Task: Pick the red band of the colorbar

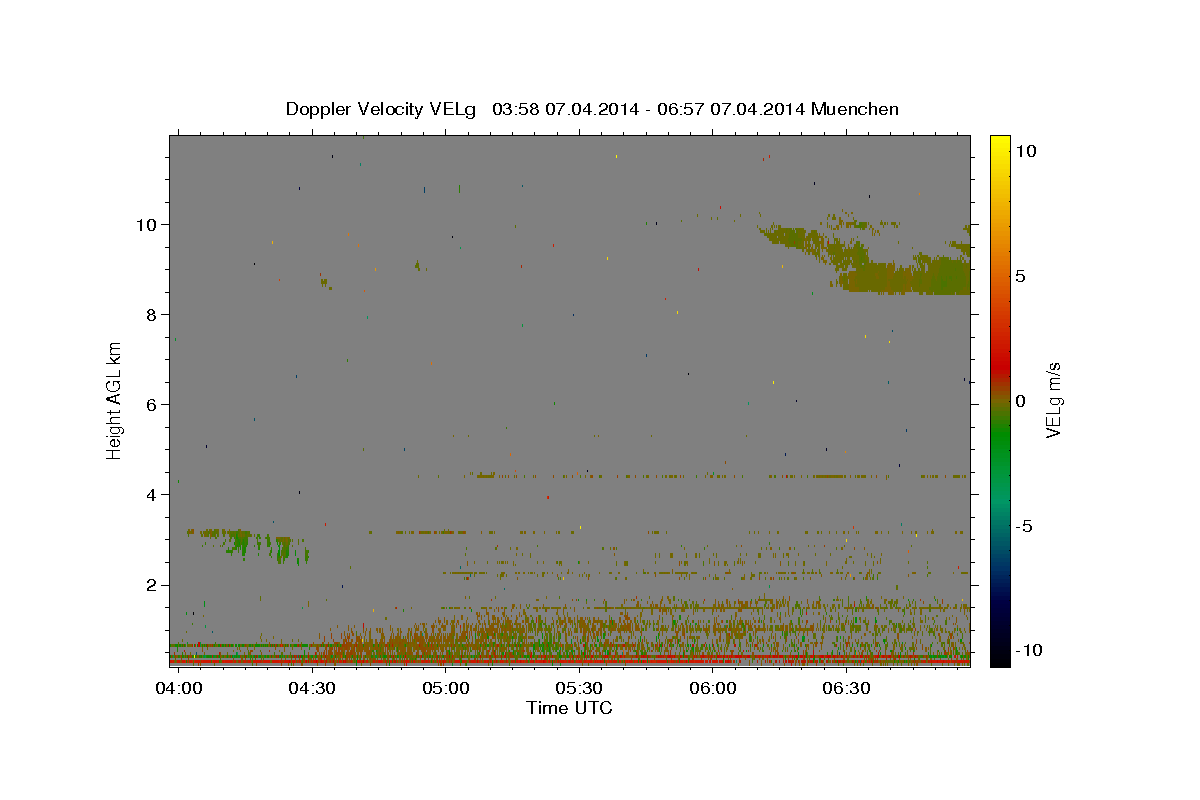Action: 1000,365
